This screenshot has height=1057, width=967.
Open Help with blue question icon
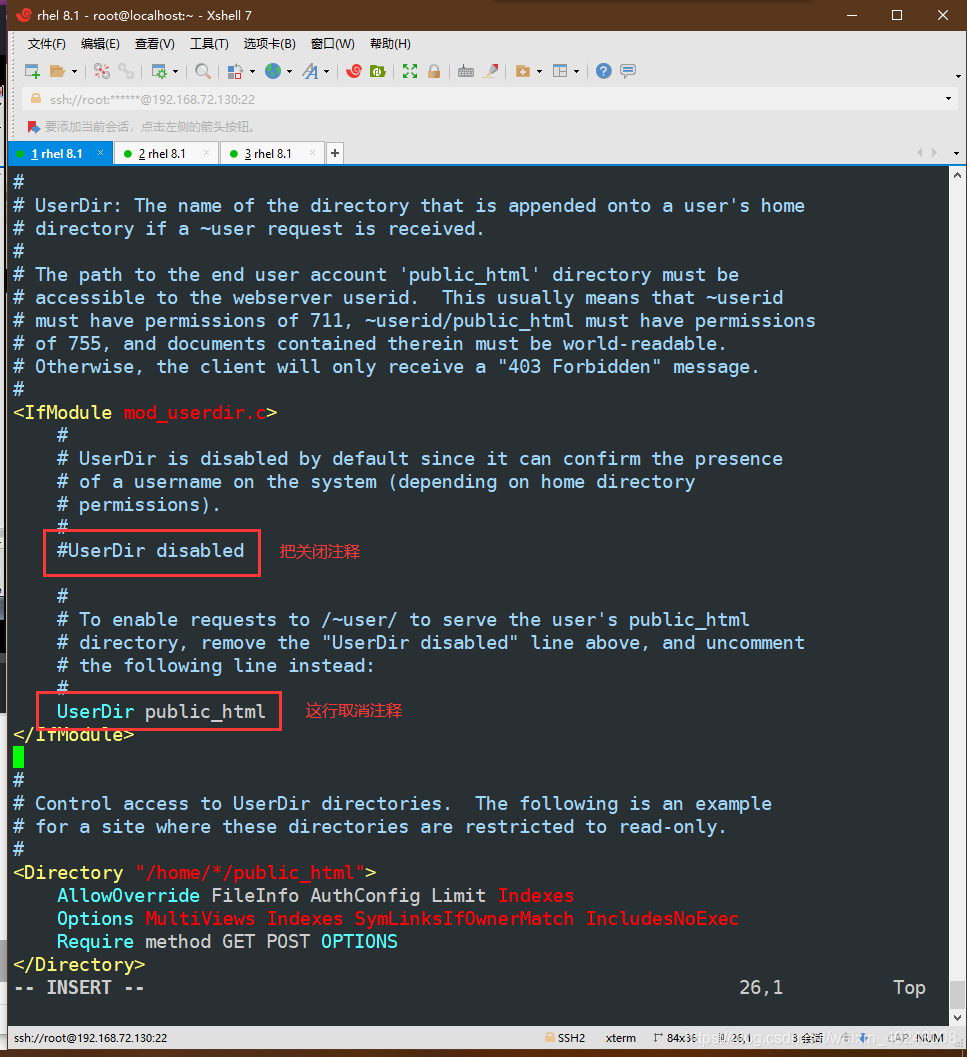coord(604,71)
